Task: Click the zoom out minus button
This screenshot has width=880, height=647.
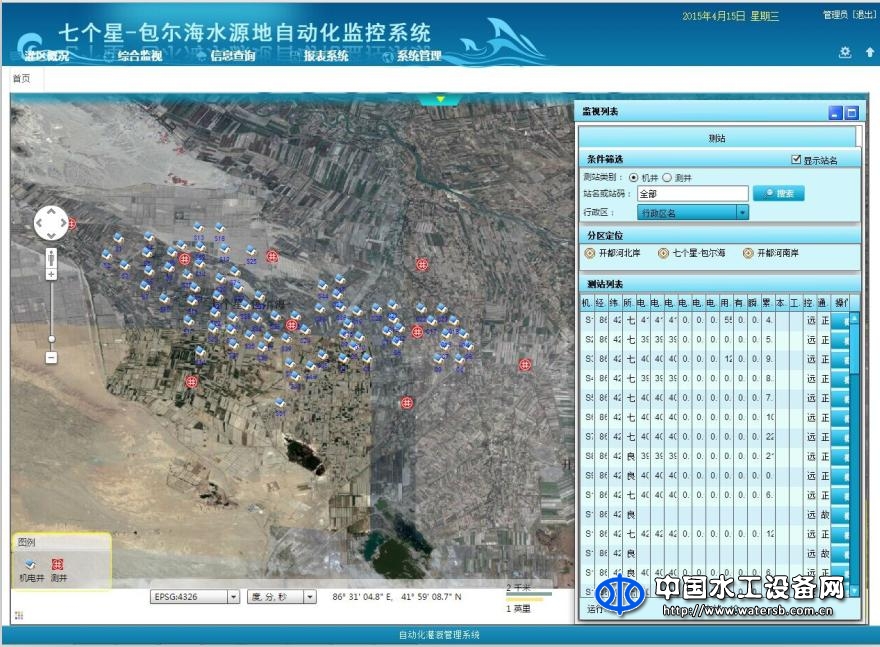Action: click(51, 357)
